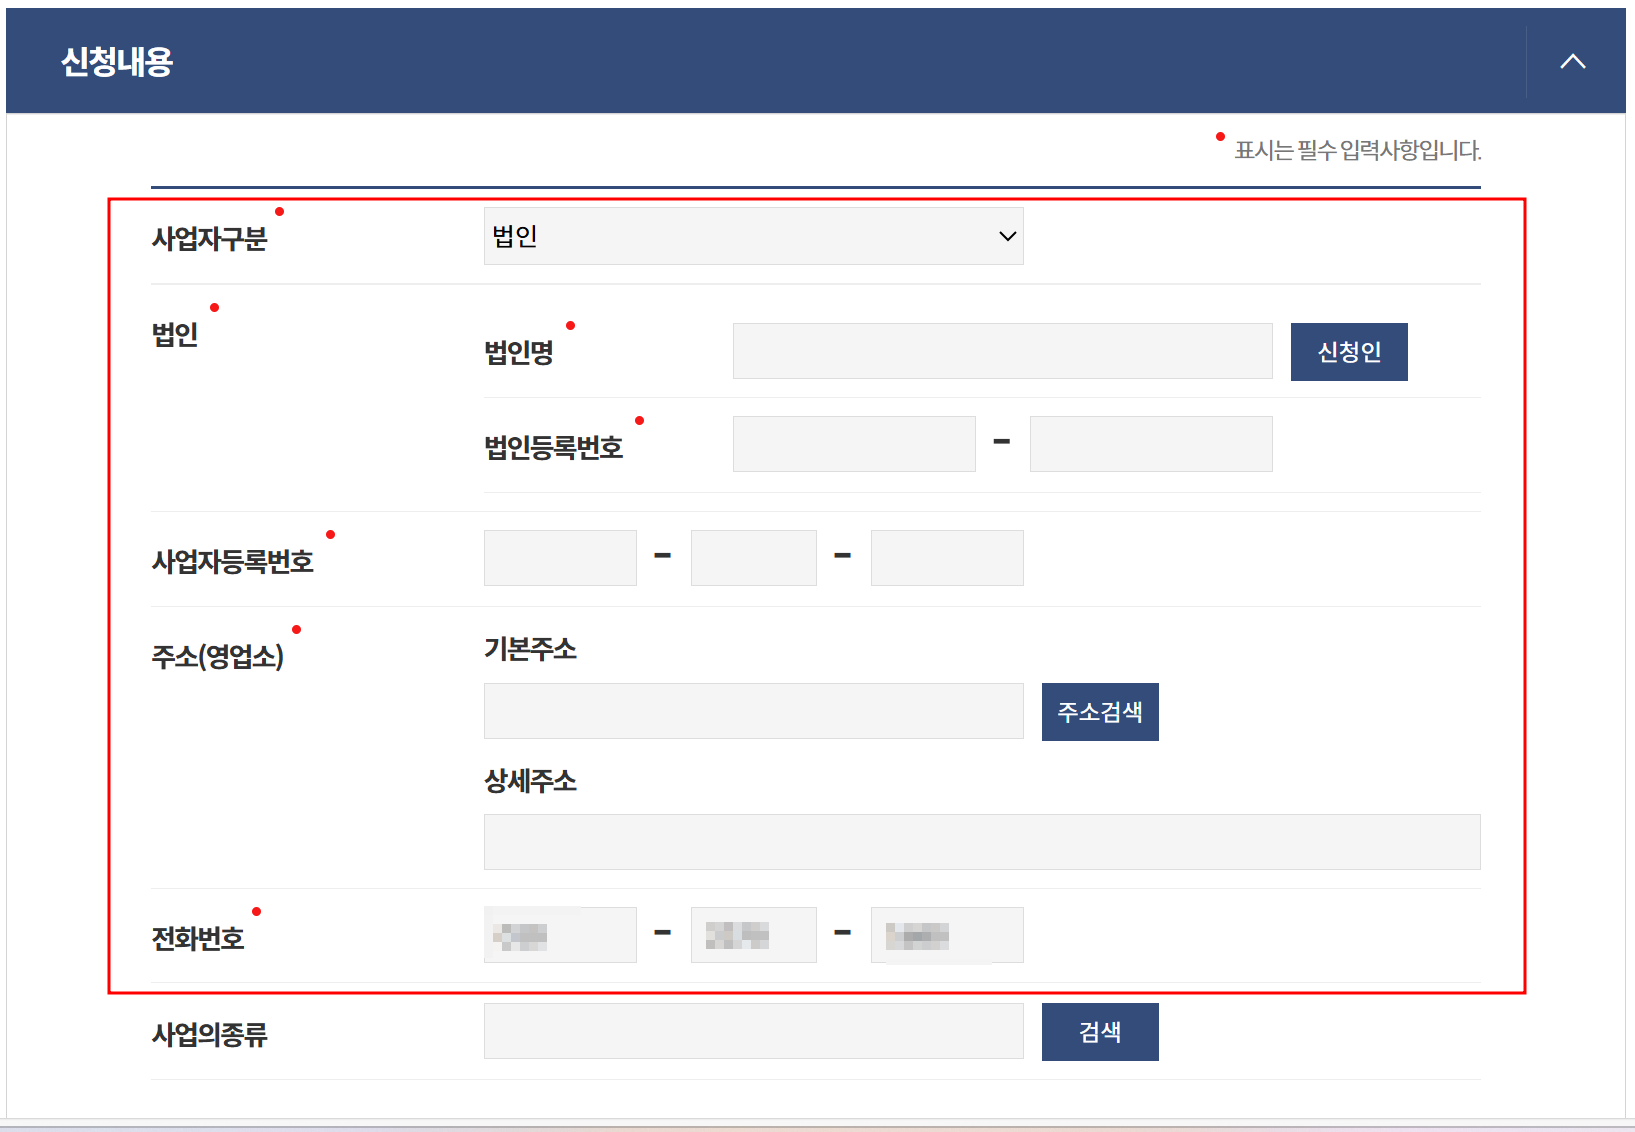Select the middle 사업자등록번호 input box
The image size is (1635, 1132).
click(x=753, y=557)
